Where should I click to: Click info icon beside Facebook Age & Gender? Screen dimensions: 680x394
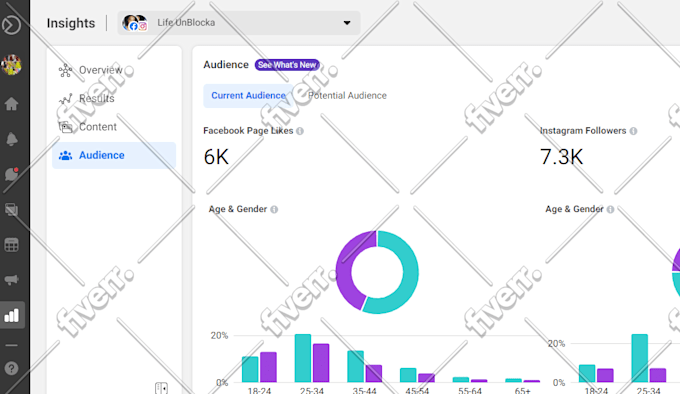274,209
